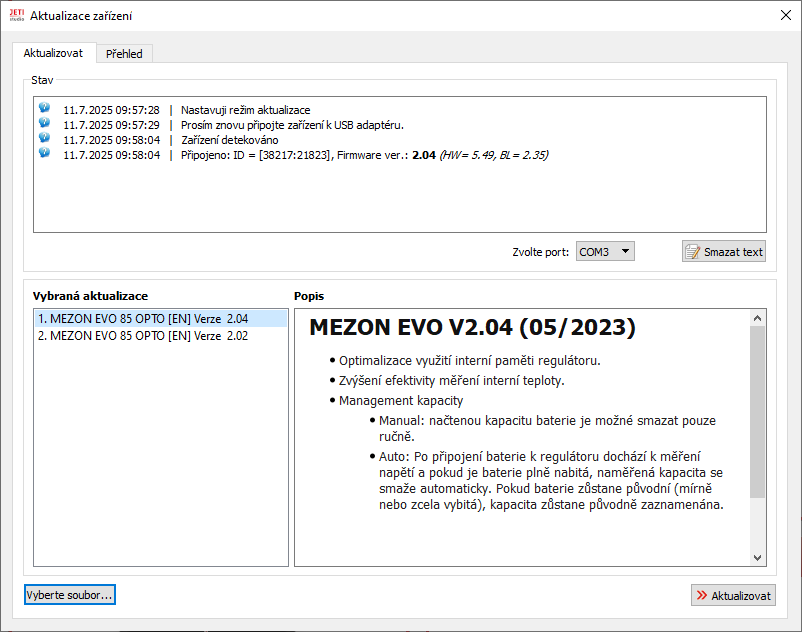
Task: Select MEZON EVO 85 OPTO Verze 2.02
Action: pos(161,336)
